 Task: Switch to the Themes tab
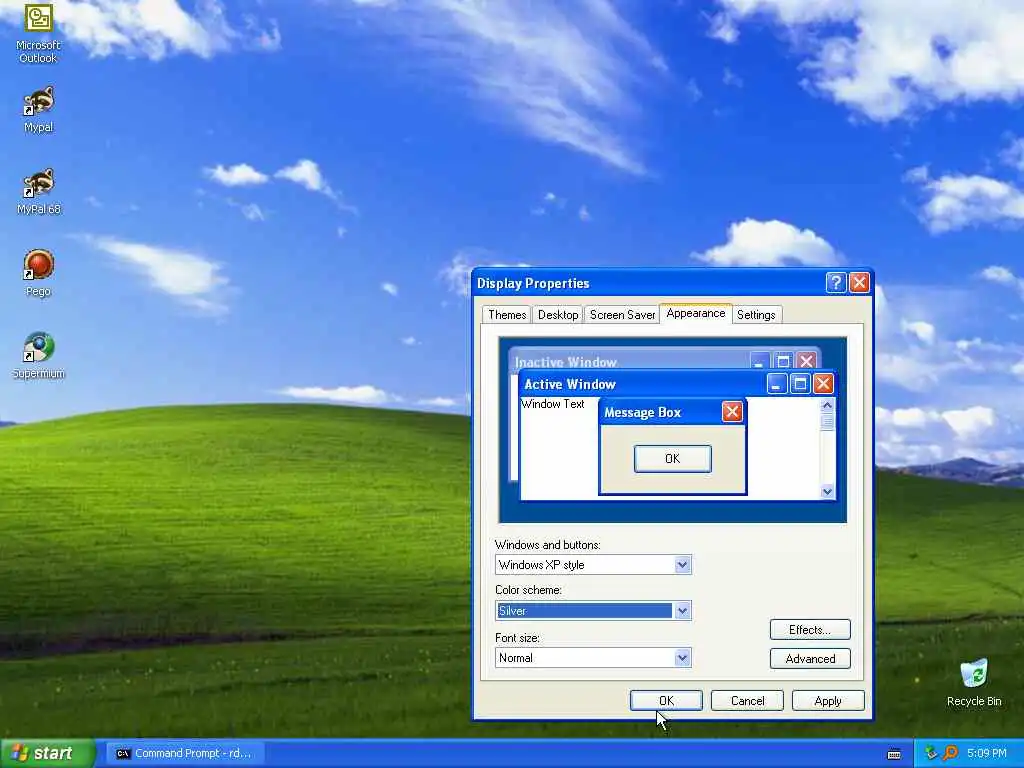click(x=507, y=315)
